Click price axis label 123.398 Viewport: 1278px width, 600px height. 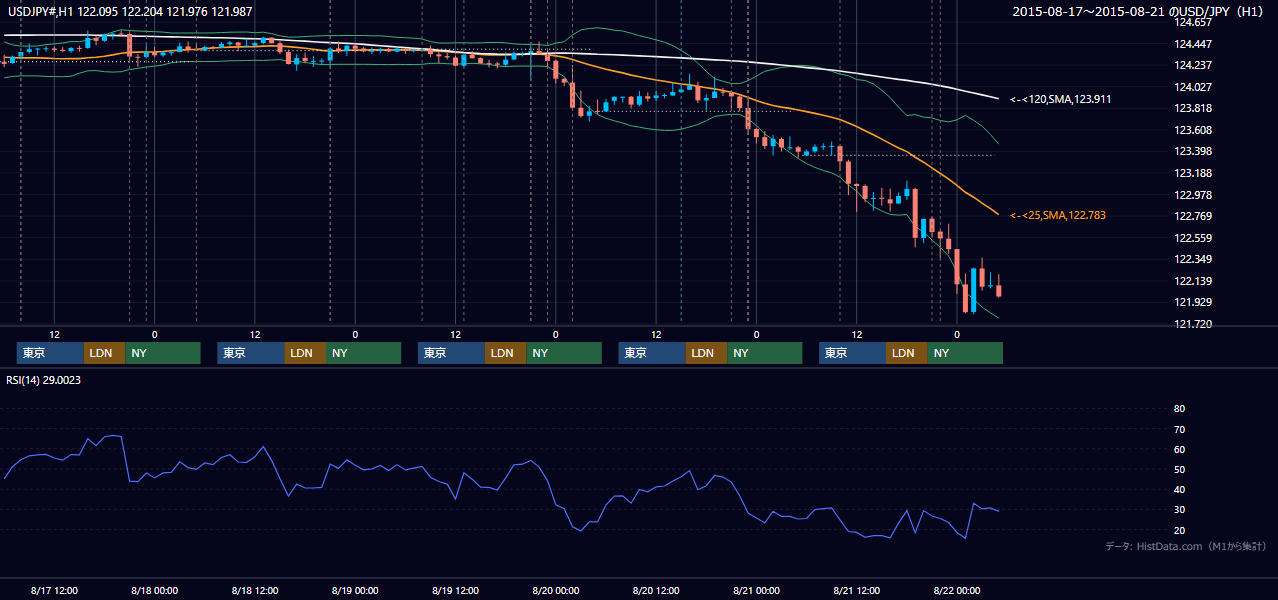point(1192,151)
